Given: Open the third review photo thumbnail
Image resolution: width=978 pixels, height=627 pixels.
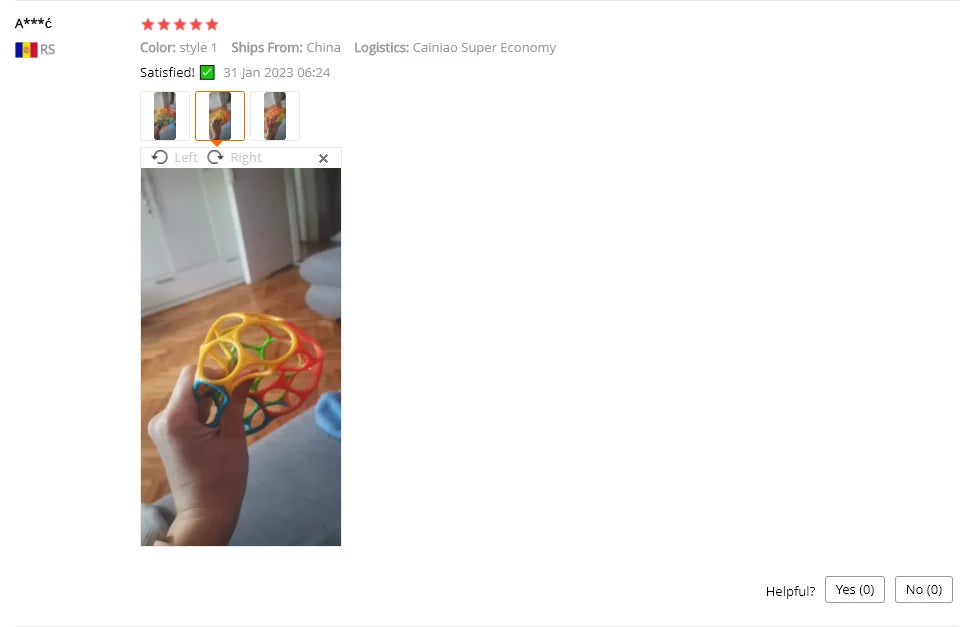Looking at the screenshot, I should 274,116.
